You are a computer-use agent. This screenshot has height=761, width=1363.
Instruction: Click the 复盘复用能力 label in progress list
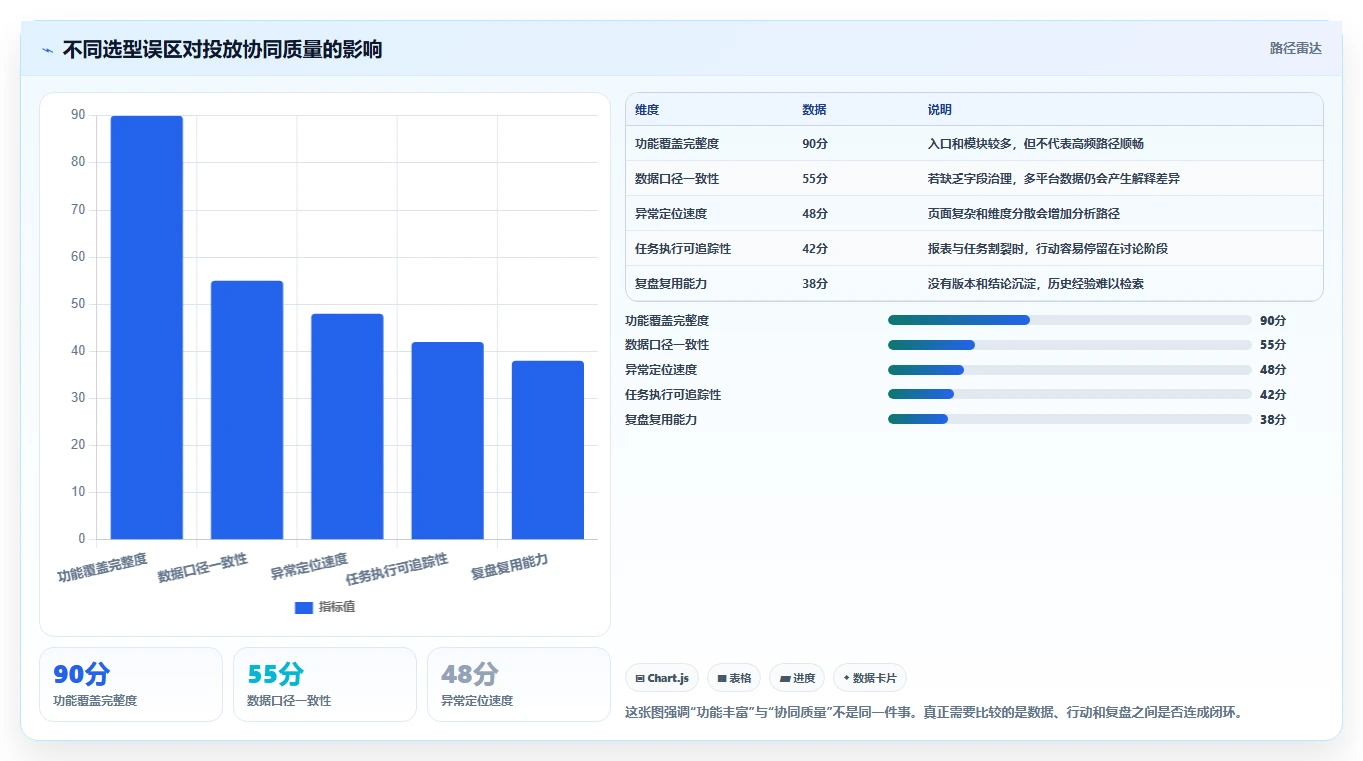[661, 420]
